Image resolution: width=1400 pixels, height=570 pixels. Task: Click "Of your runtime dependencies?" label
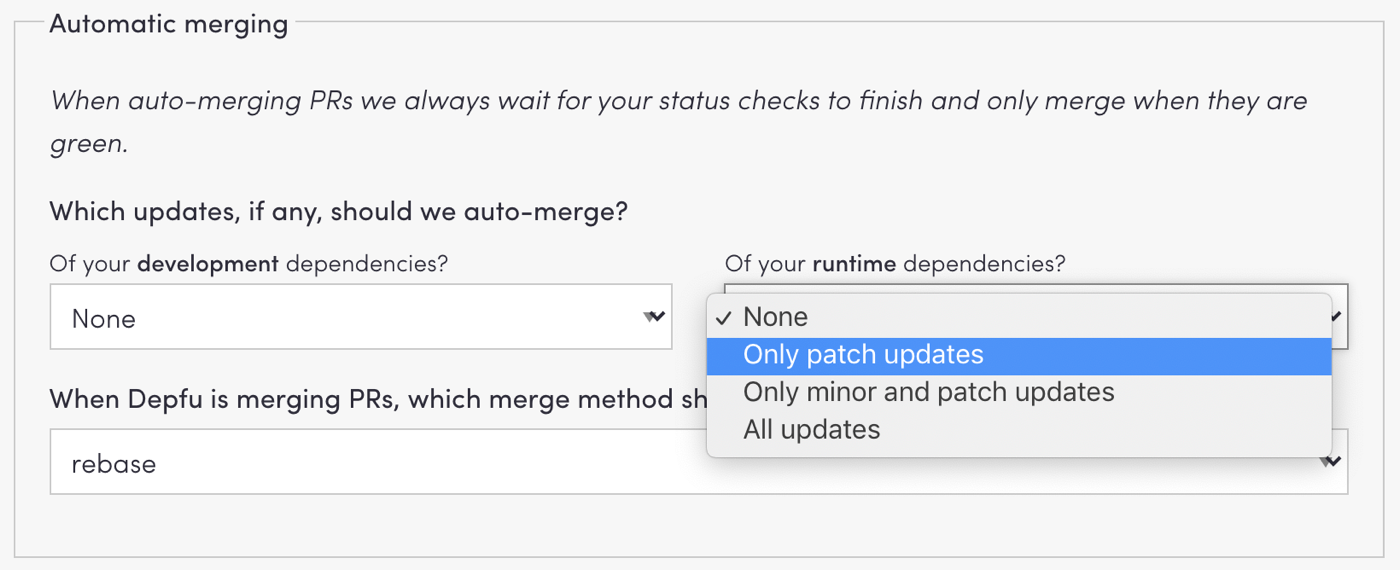tap(895, 265)
